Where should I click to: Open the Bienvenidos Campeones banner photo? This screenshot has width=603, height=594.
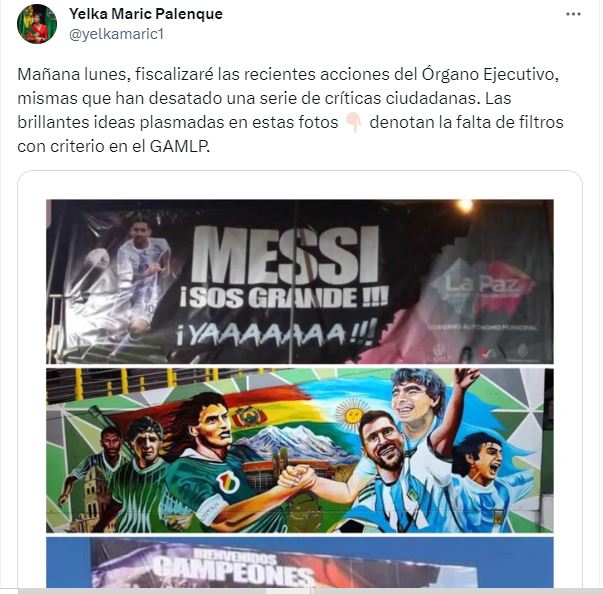300,562
